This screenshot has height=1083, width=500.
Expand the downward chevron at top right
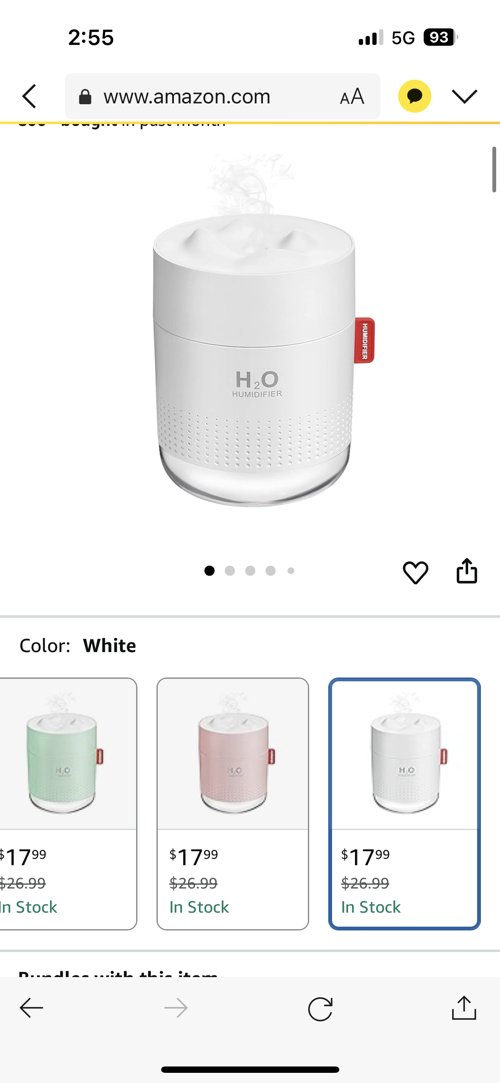[x=465, y=96]
